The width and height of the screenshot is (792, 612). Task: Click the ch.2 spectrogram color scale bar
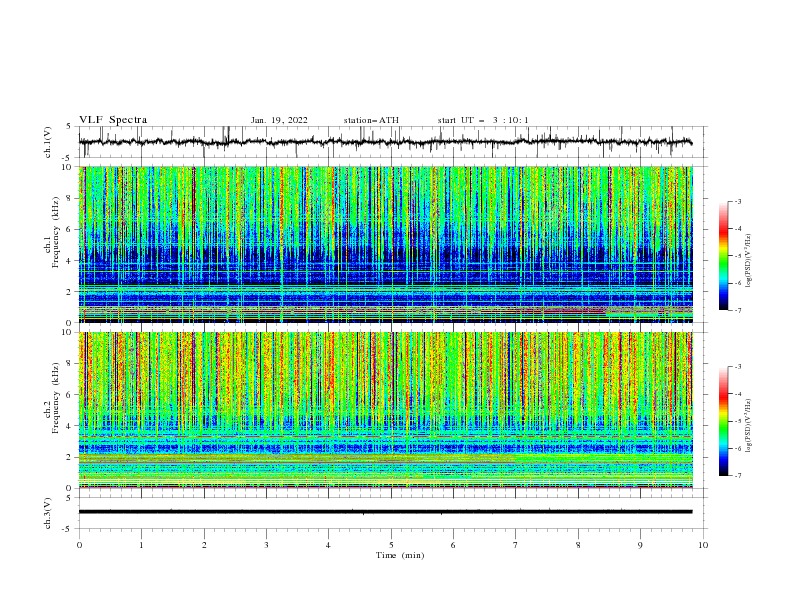(x=724, y=421)
